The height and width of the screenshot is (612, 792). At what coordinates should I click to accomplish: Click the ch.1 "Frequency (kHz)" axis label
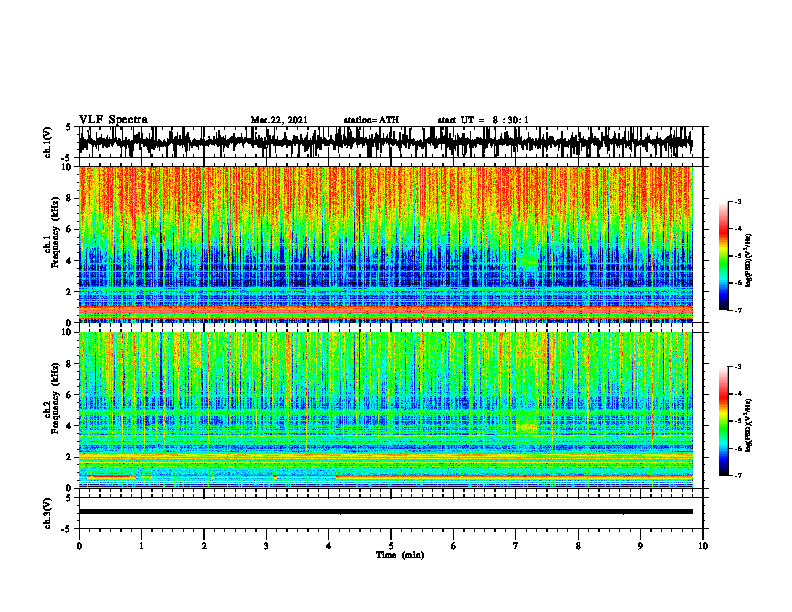point(55,230)
